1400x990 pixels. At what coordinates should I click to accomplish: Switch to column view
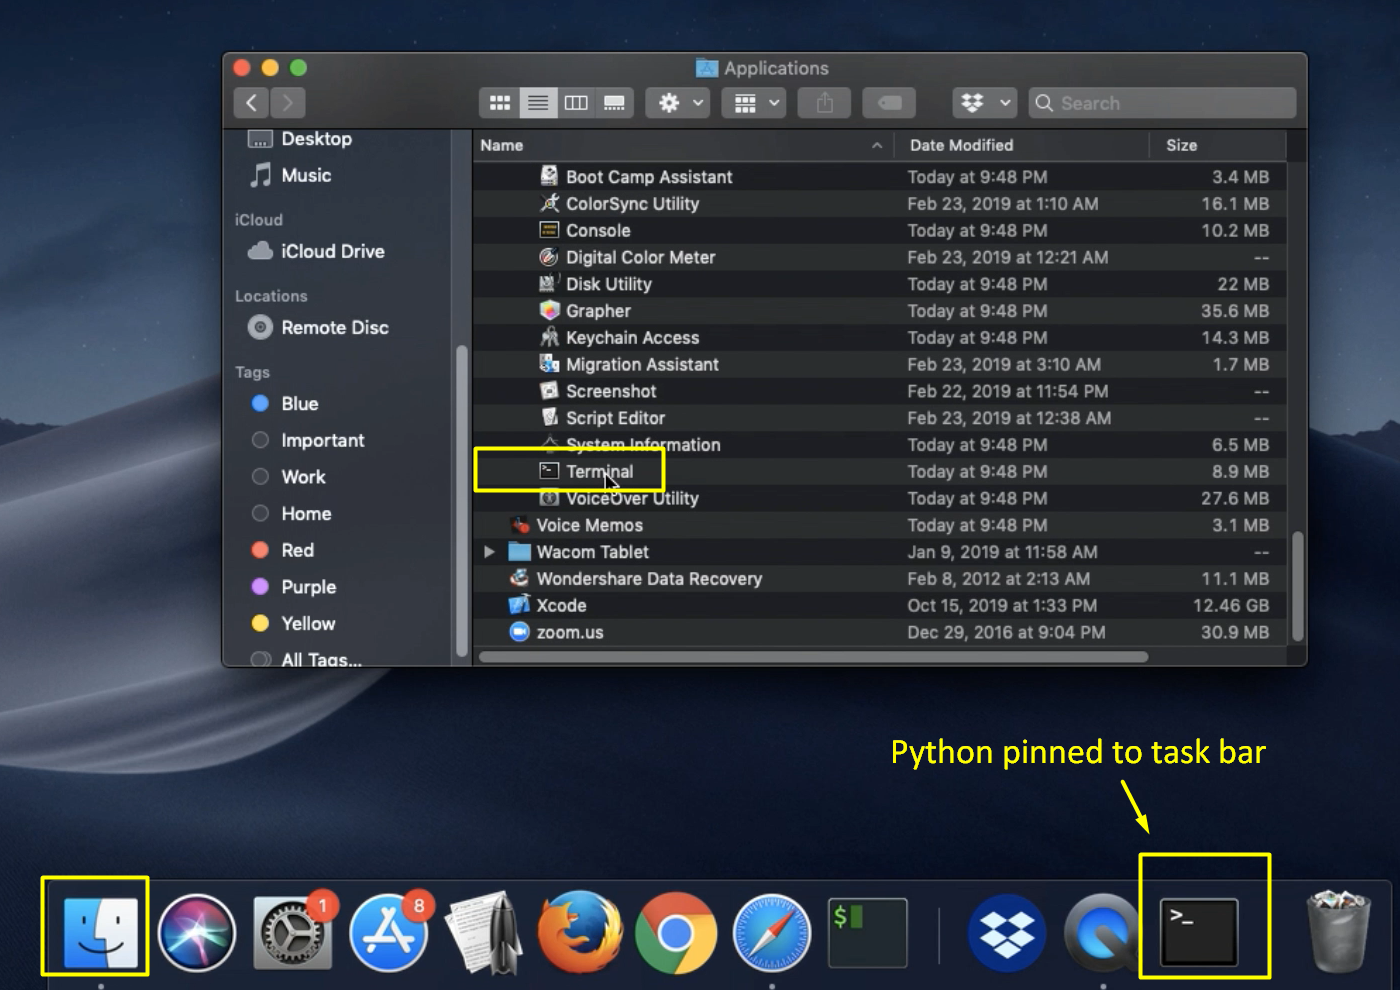click(576, 102)
